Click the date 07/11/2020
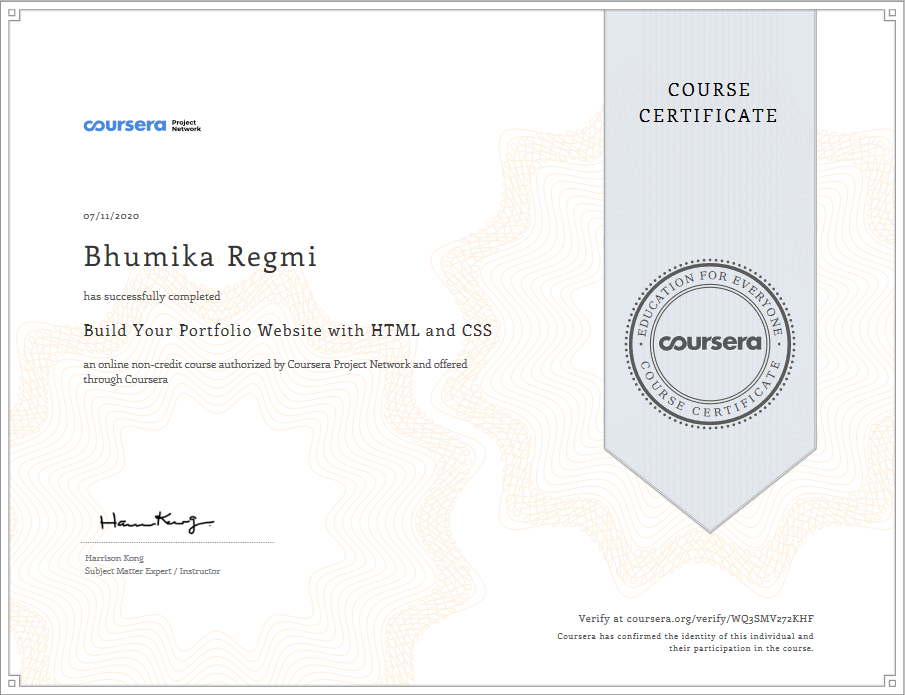 (111, 216)
